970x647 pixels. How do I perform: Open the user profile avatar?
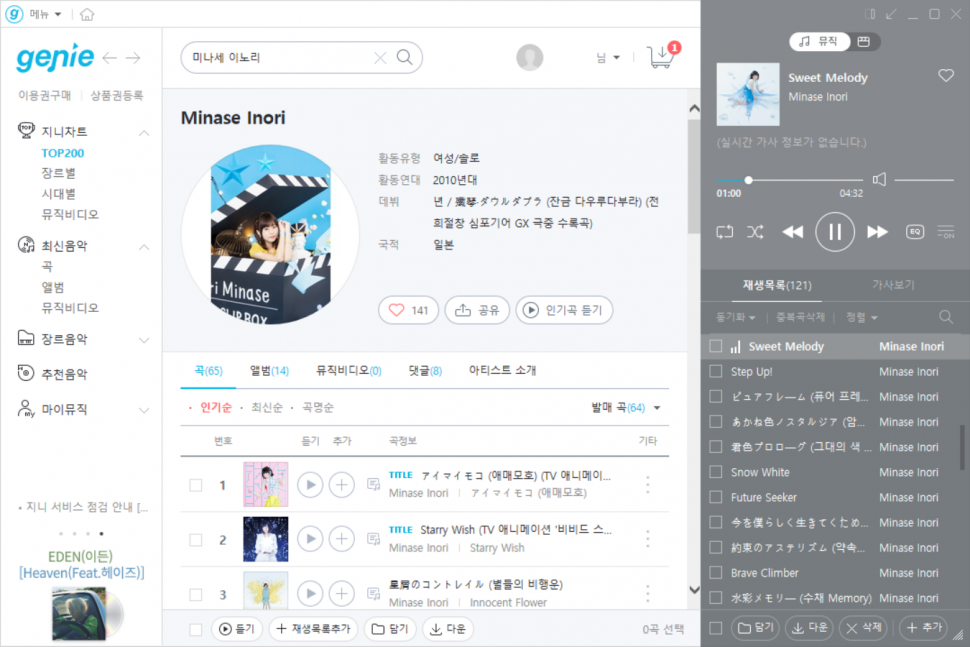coord(530,58)
